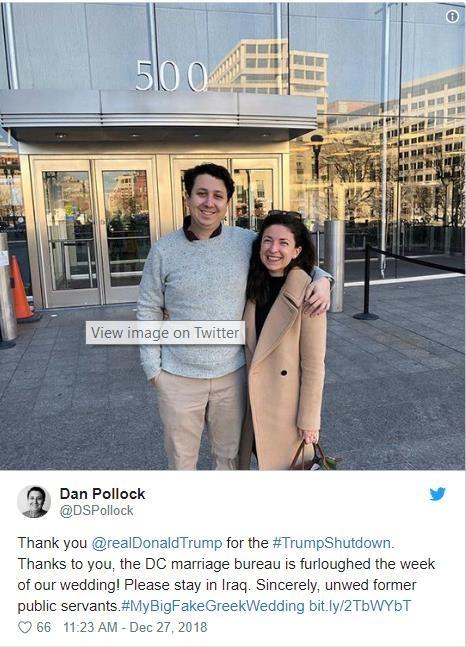Click the tweet text about the DC marriage bureau
466x647 pixels.
click(226, 574)
